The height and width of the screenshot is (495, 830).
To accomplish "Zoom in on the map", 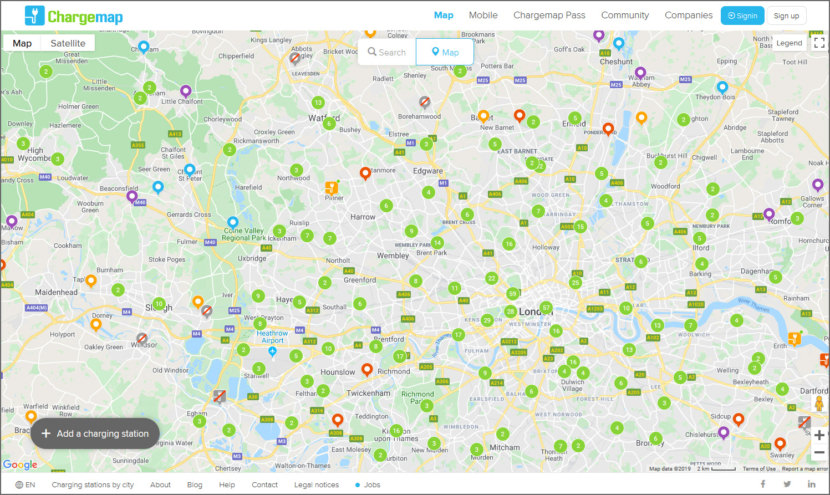I will point(819,435).
